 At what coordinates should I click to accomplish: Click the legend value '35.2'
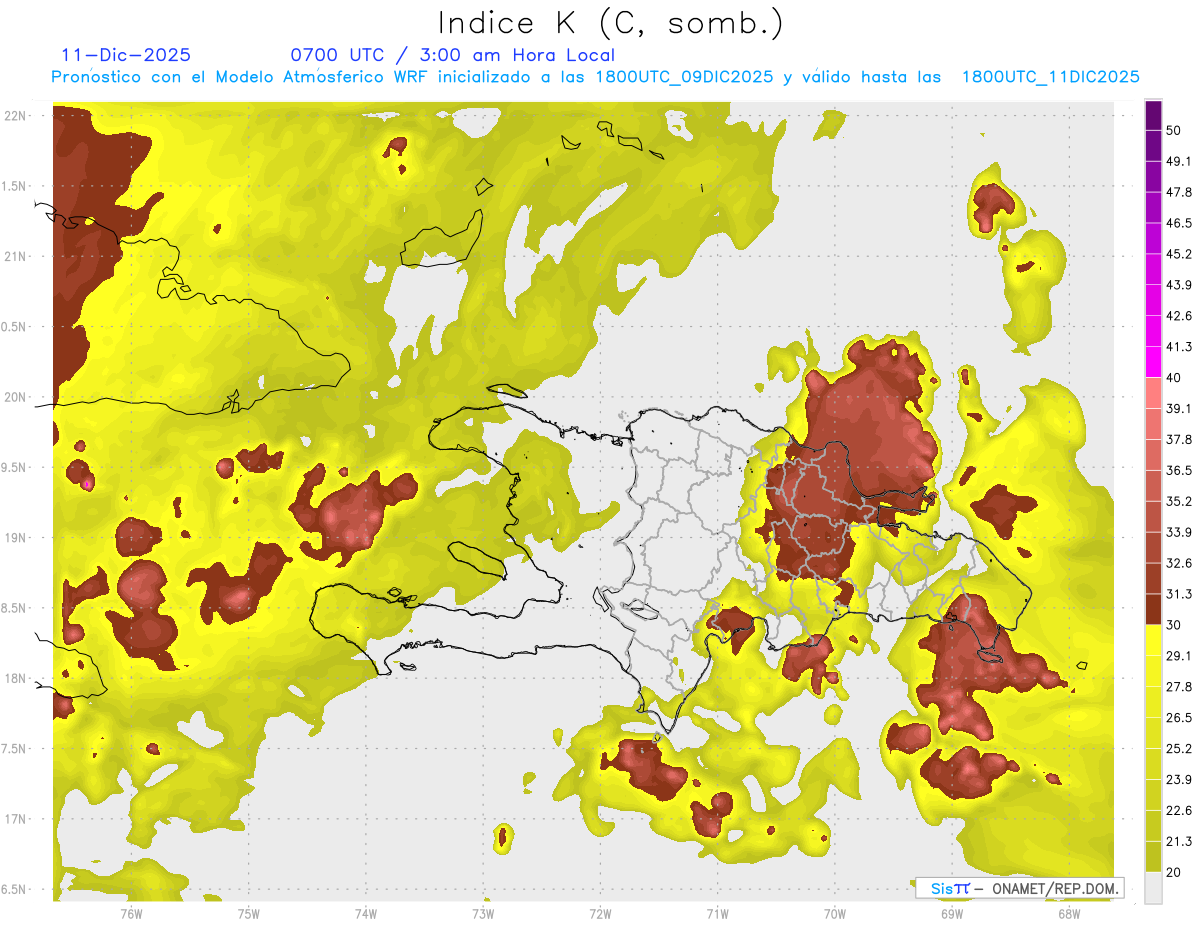pyautogui.click(x=1179, y=501)
